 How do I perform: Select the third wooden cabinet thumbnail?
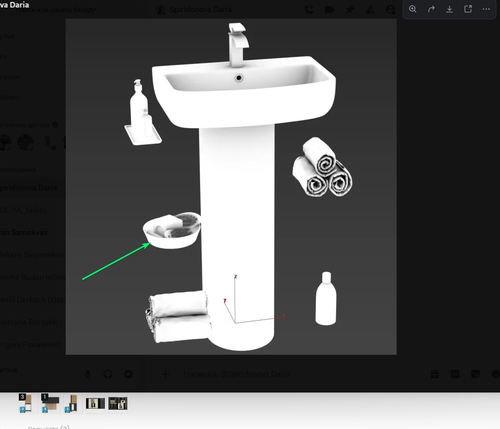point(72,403)
